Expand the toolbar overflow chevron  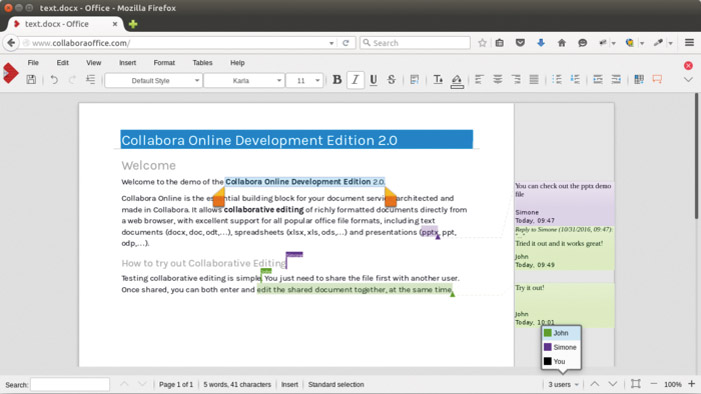pyautogui.click(x=688, y=80)
